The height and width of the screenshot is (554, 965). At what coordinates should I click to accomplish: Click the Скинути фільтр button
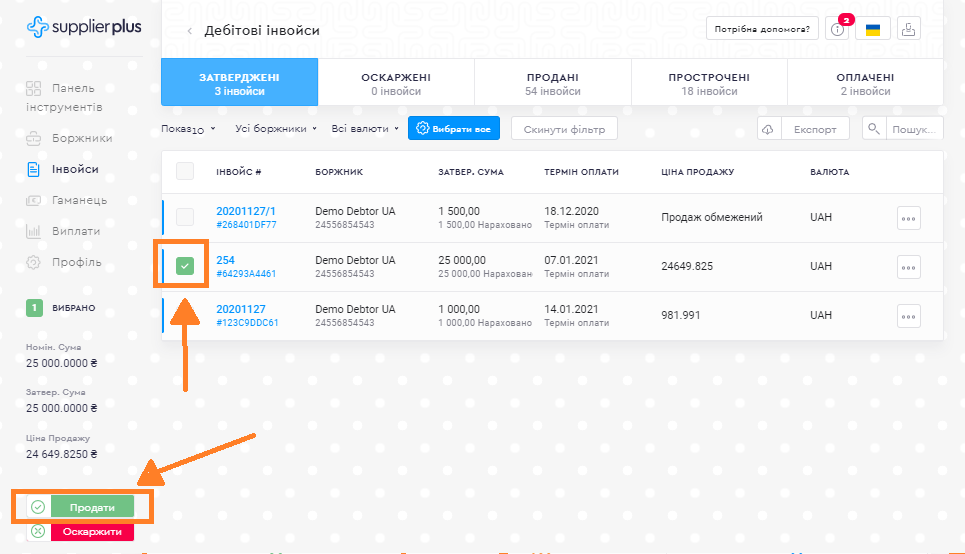pyautogui.click(x=564, y=129)
